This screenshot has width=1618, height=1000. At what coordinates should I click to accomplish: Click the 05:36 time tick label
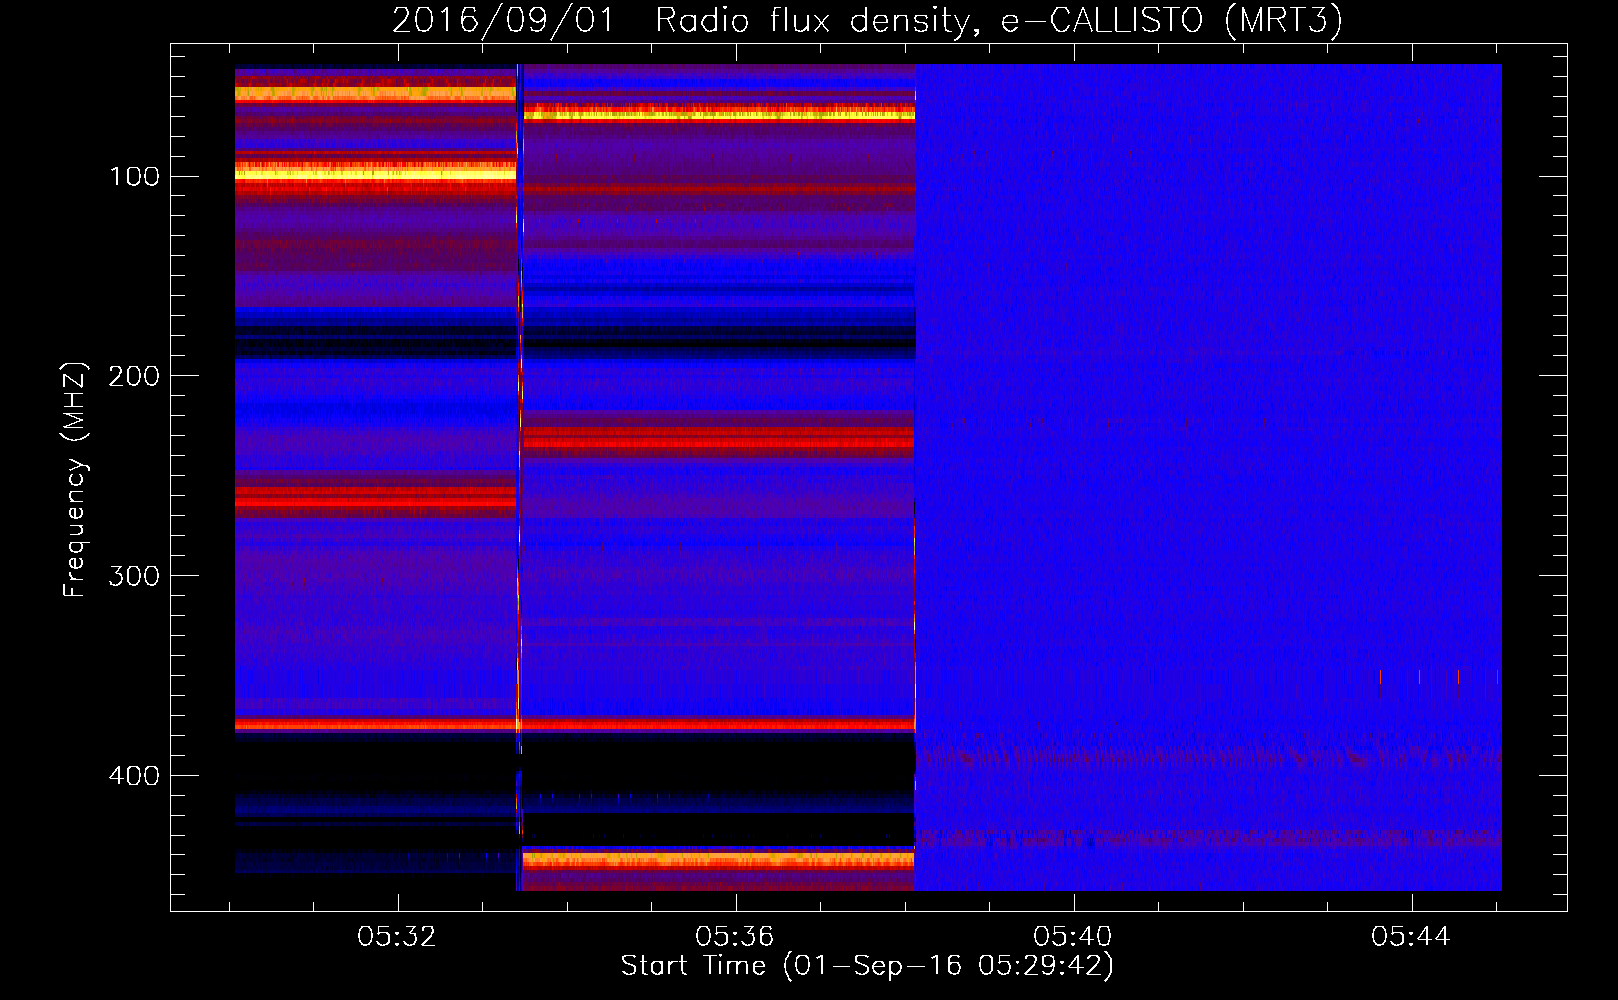(735, 937)
